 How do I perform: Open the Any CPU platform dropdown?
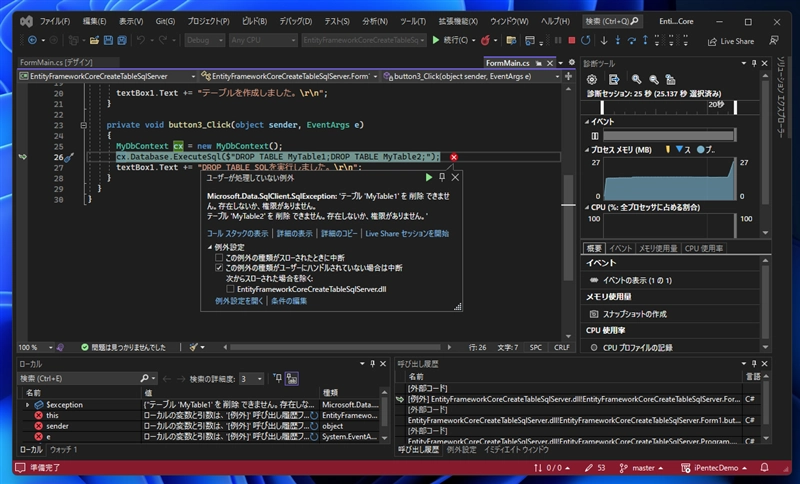point(263,40)
